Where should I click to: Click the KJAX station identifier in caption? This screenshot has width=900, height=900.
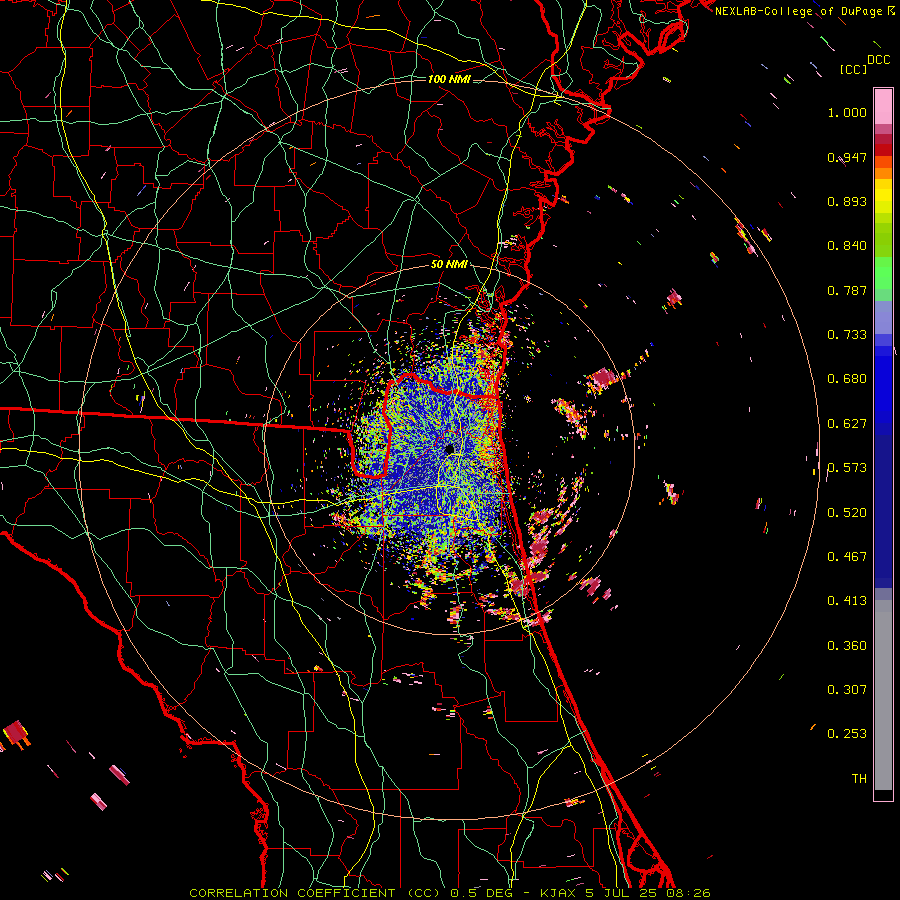click(x=560, y=893)
